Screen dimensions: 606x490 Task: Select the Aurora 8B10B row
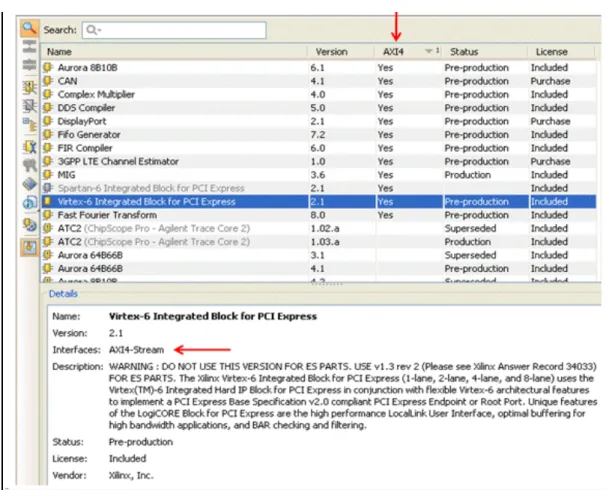(x=319, y=68)
